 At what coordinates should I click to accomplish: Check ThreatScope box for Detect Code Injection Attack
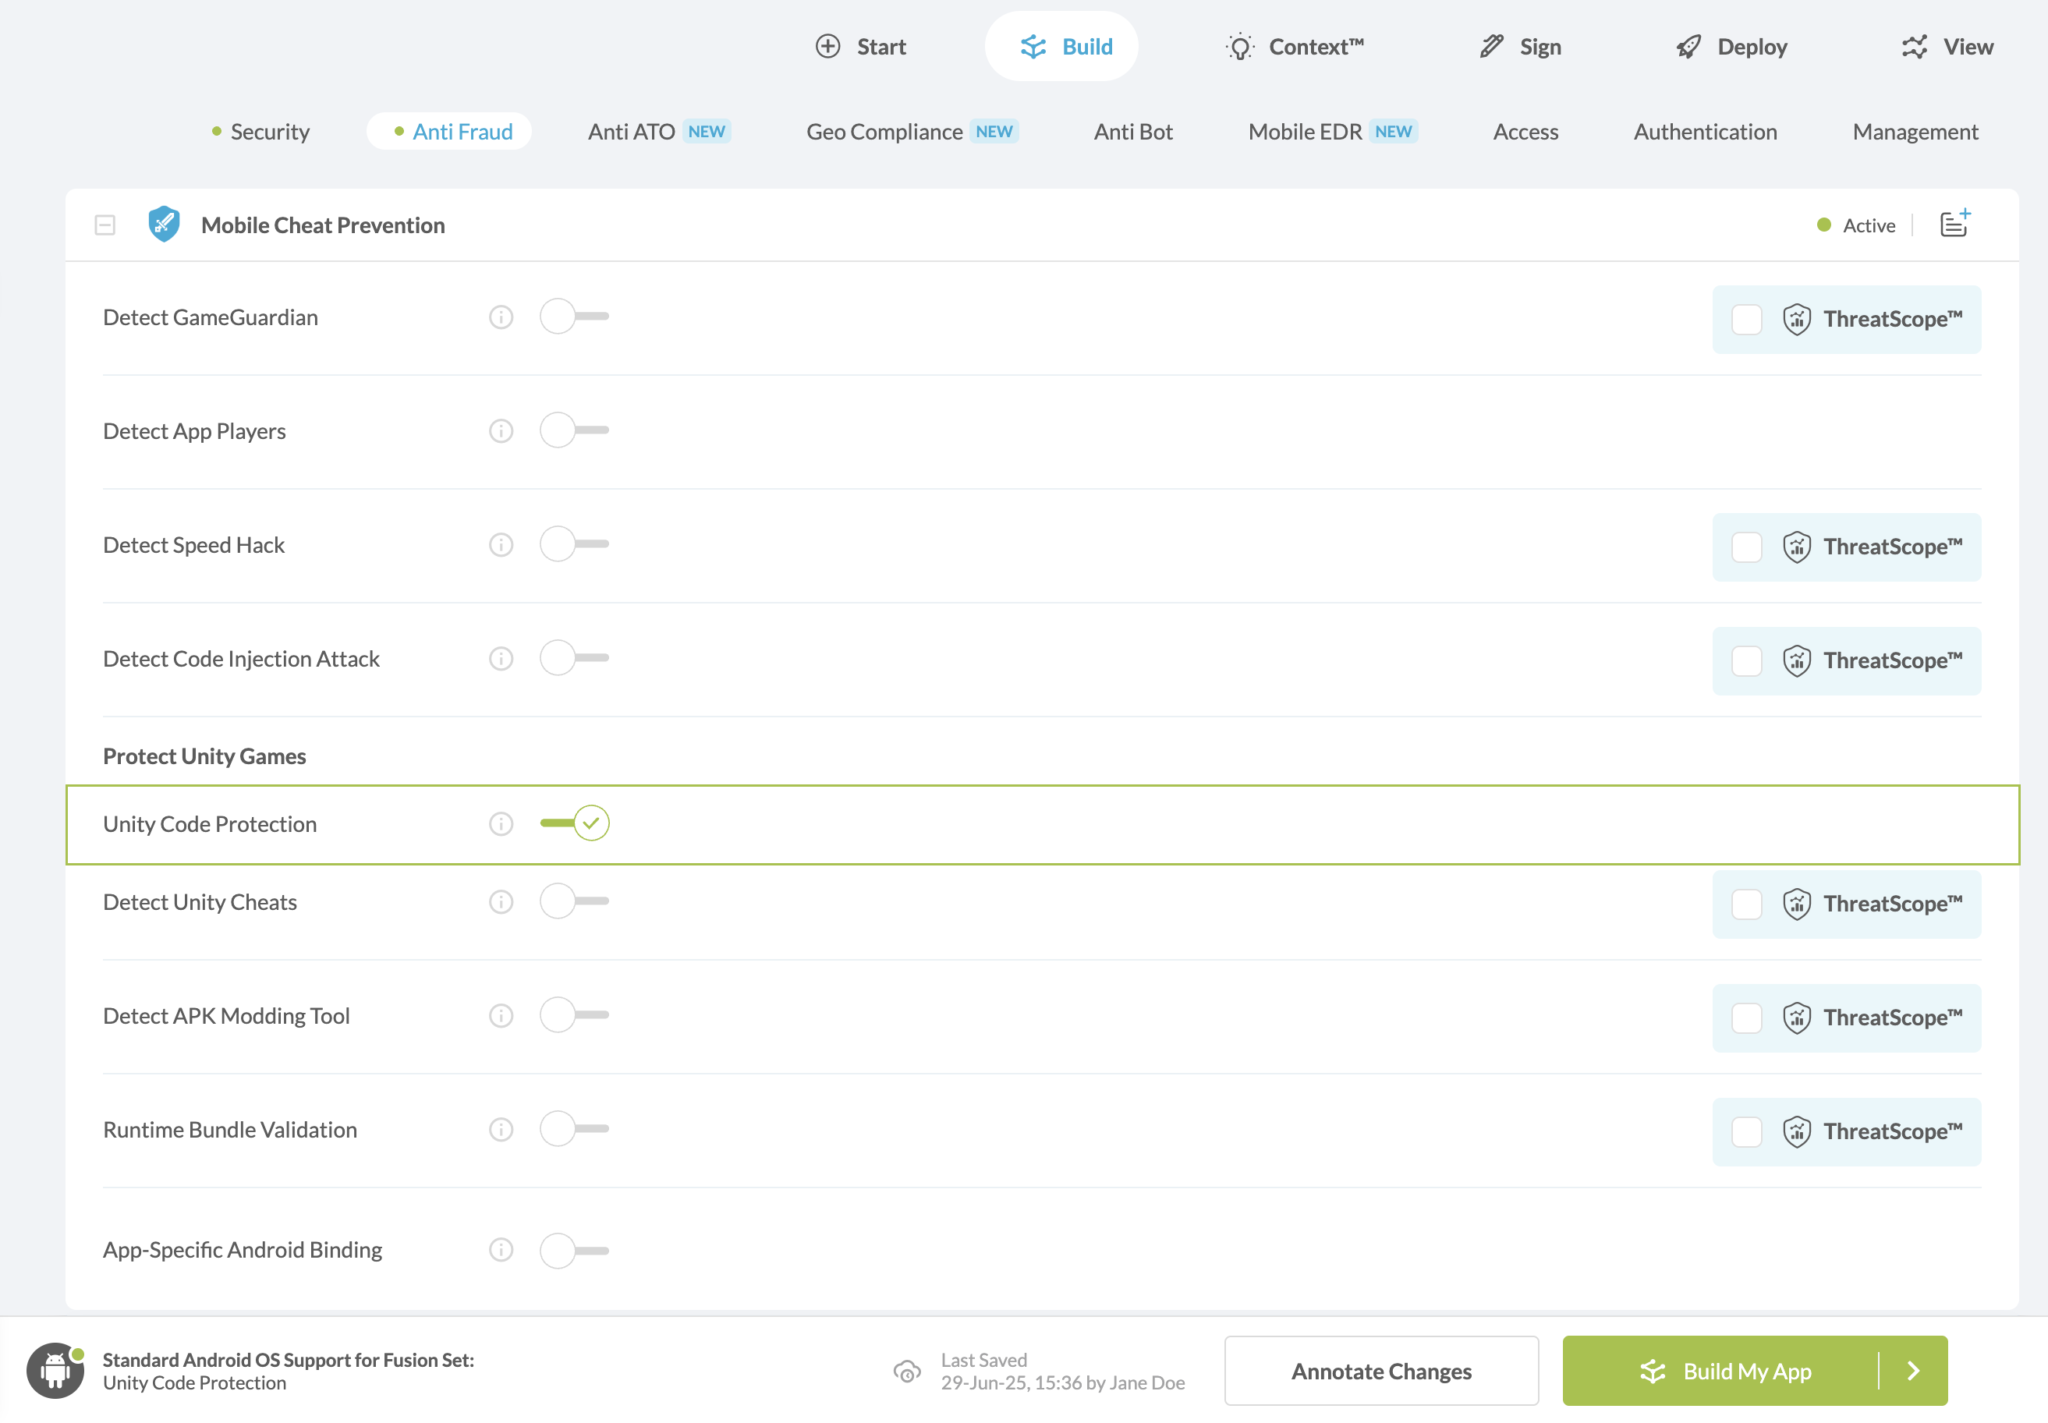pyautogui.click(x=1746, y=661)
